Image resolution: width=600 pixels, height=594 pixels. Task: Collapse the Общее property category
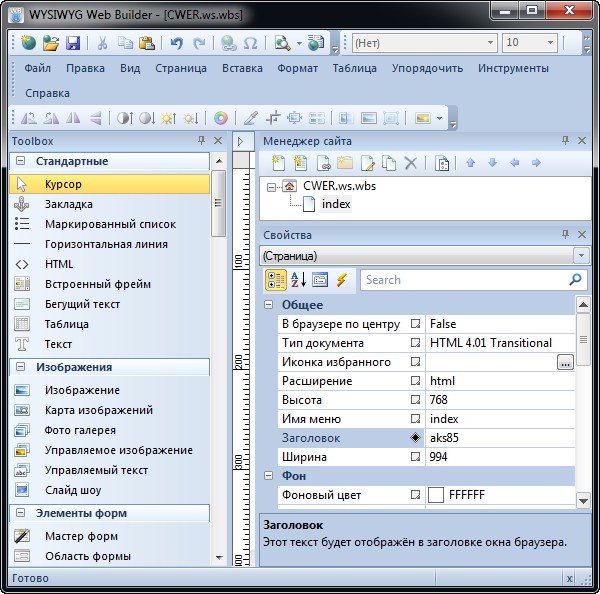[269, 305]
